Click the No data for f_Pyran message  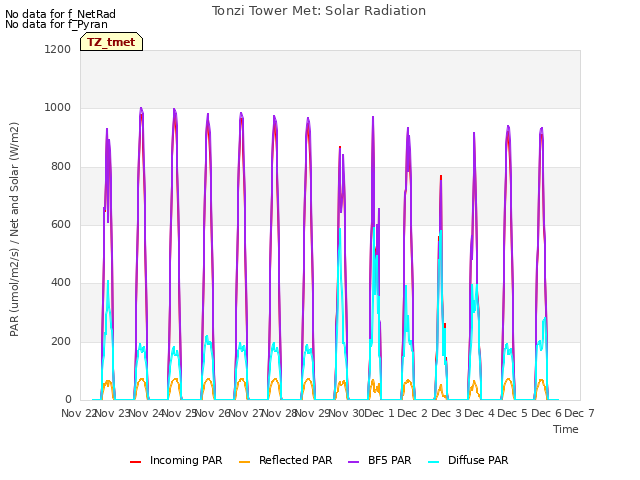coord(56,24)
